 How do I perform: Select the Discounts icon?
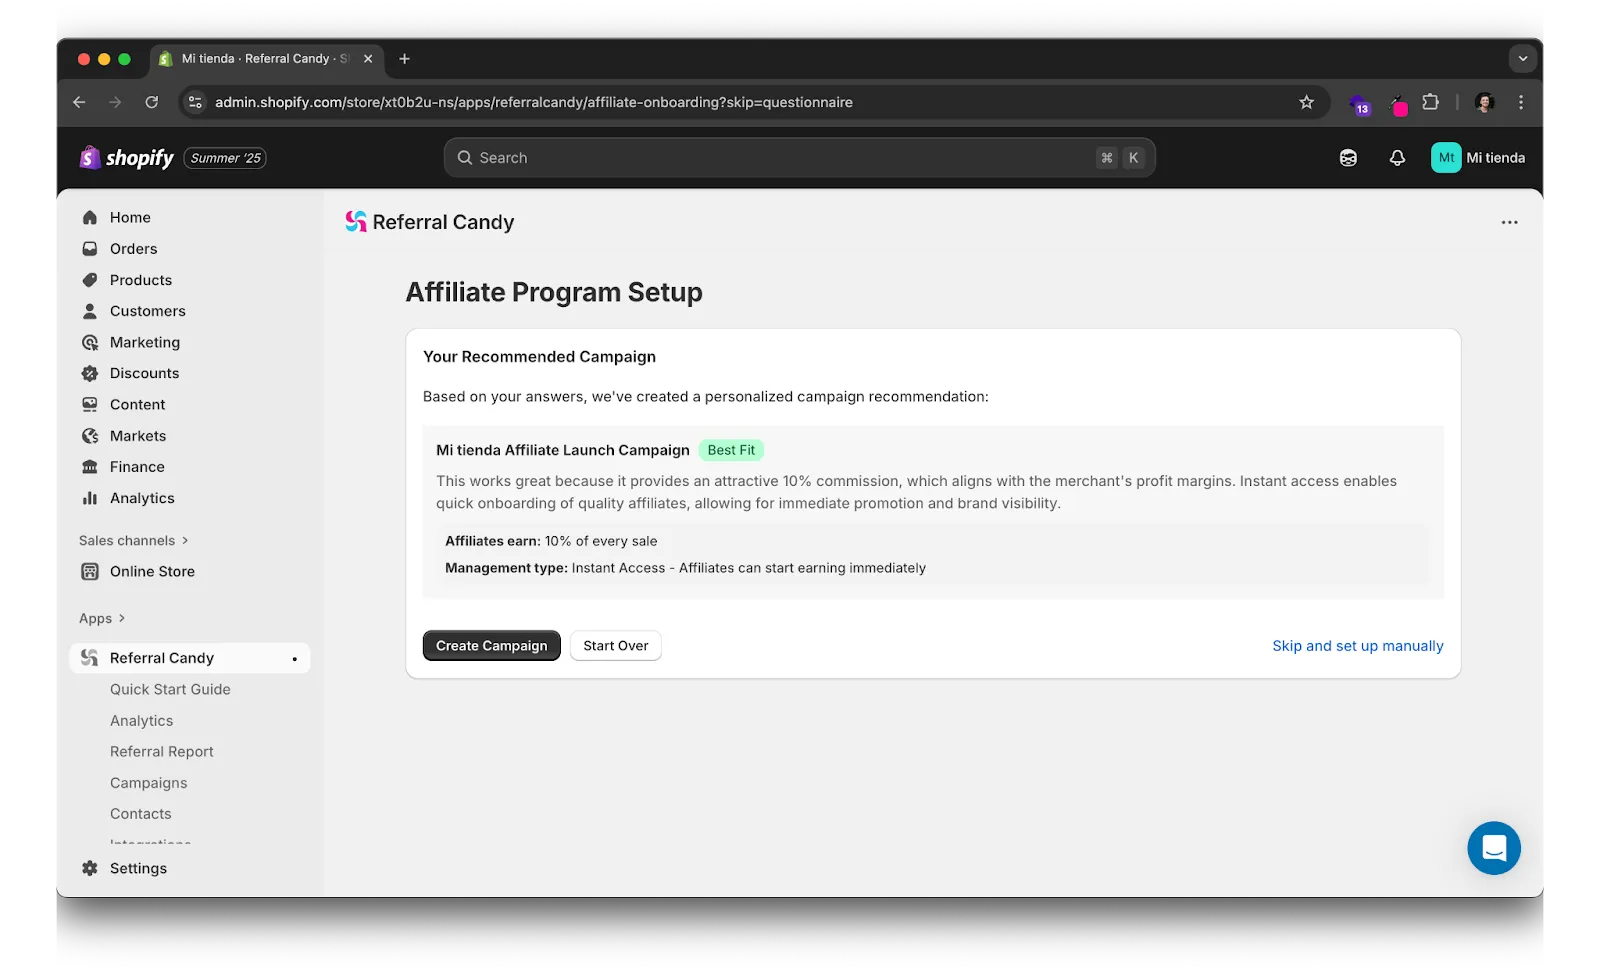click(90, 373)
